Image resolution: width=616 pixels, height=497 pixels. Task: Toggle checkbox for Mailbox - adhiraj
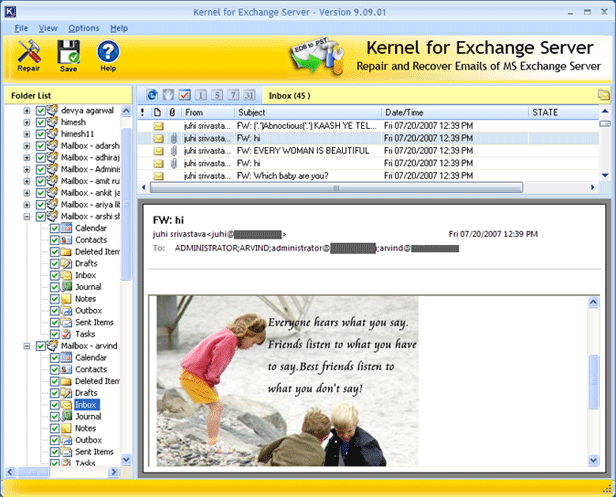click(40, 158)
